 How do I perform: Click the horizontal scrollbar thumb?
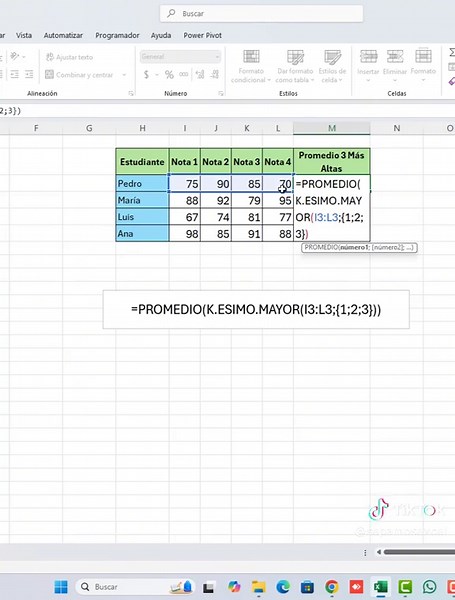[x=419, y=552]
